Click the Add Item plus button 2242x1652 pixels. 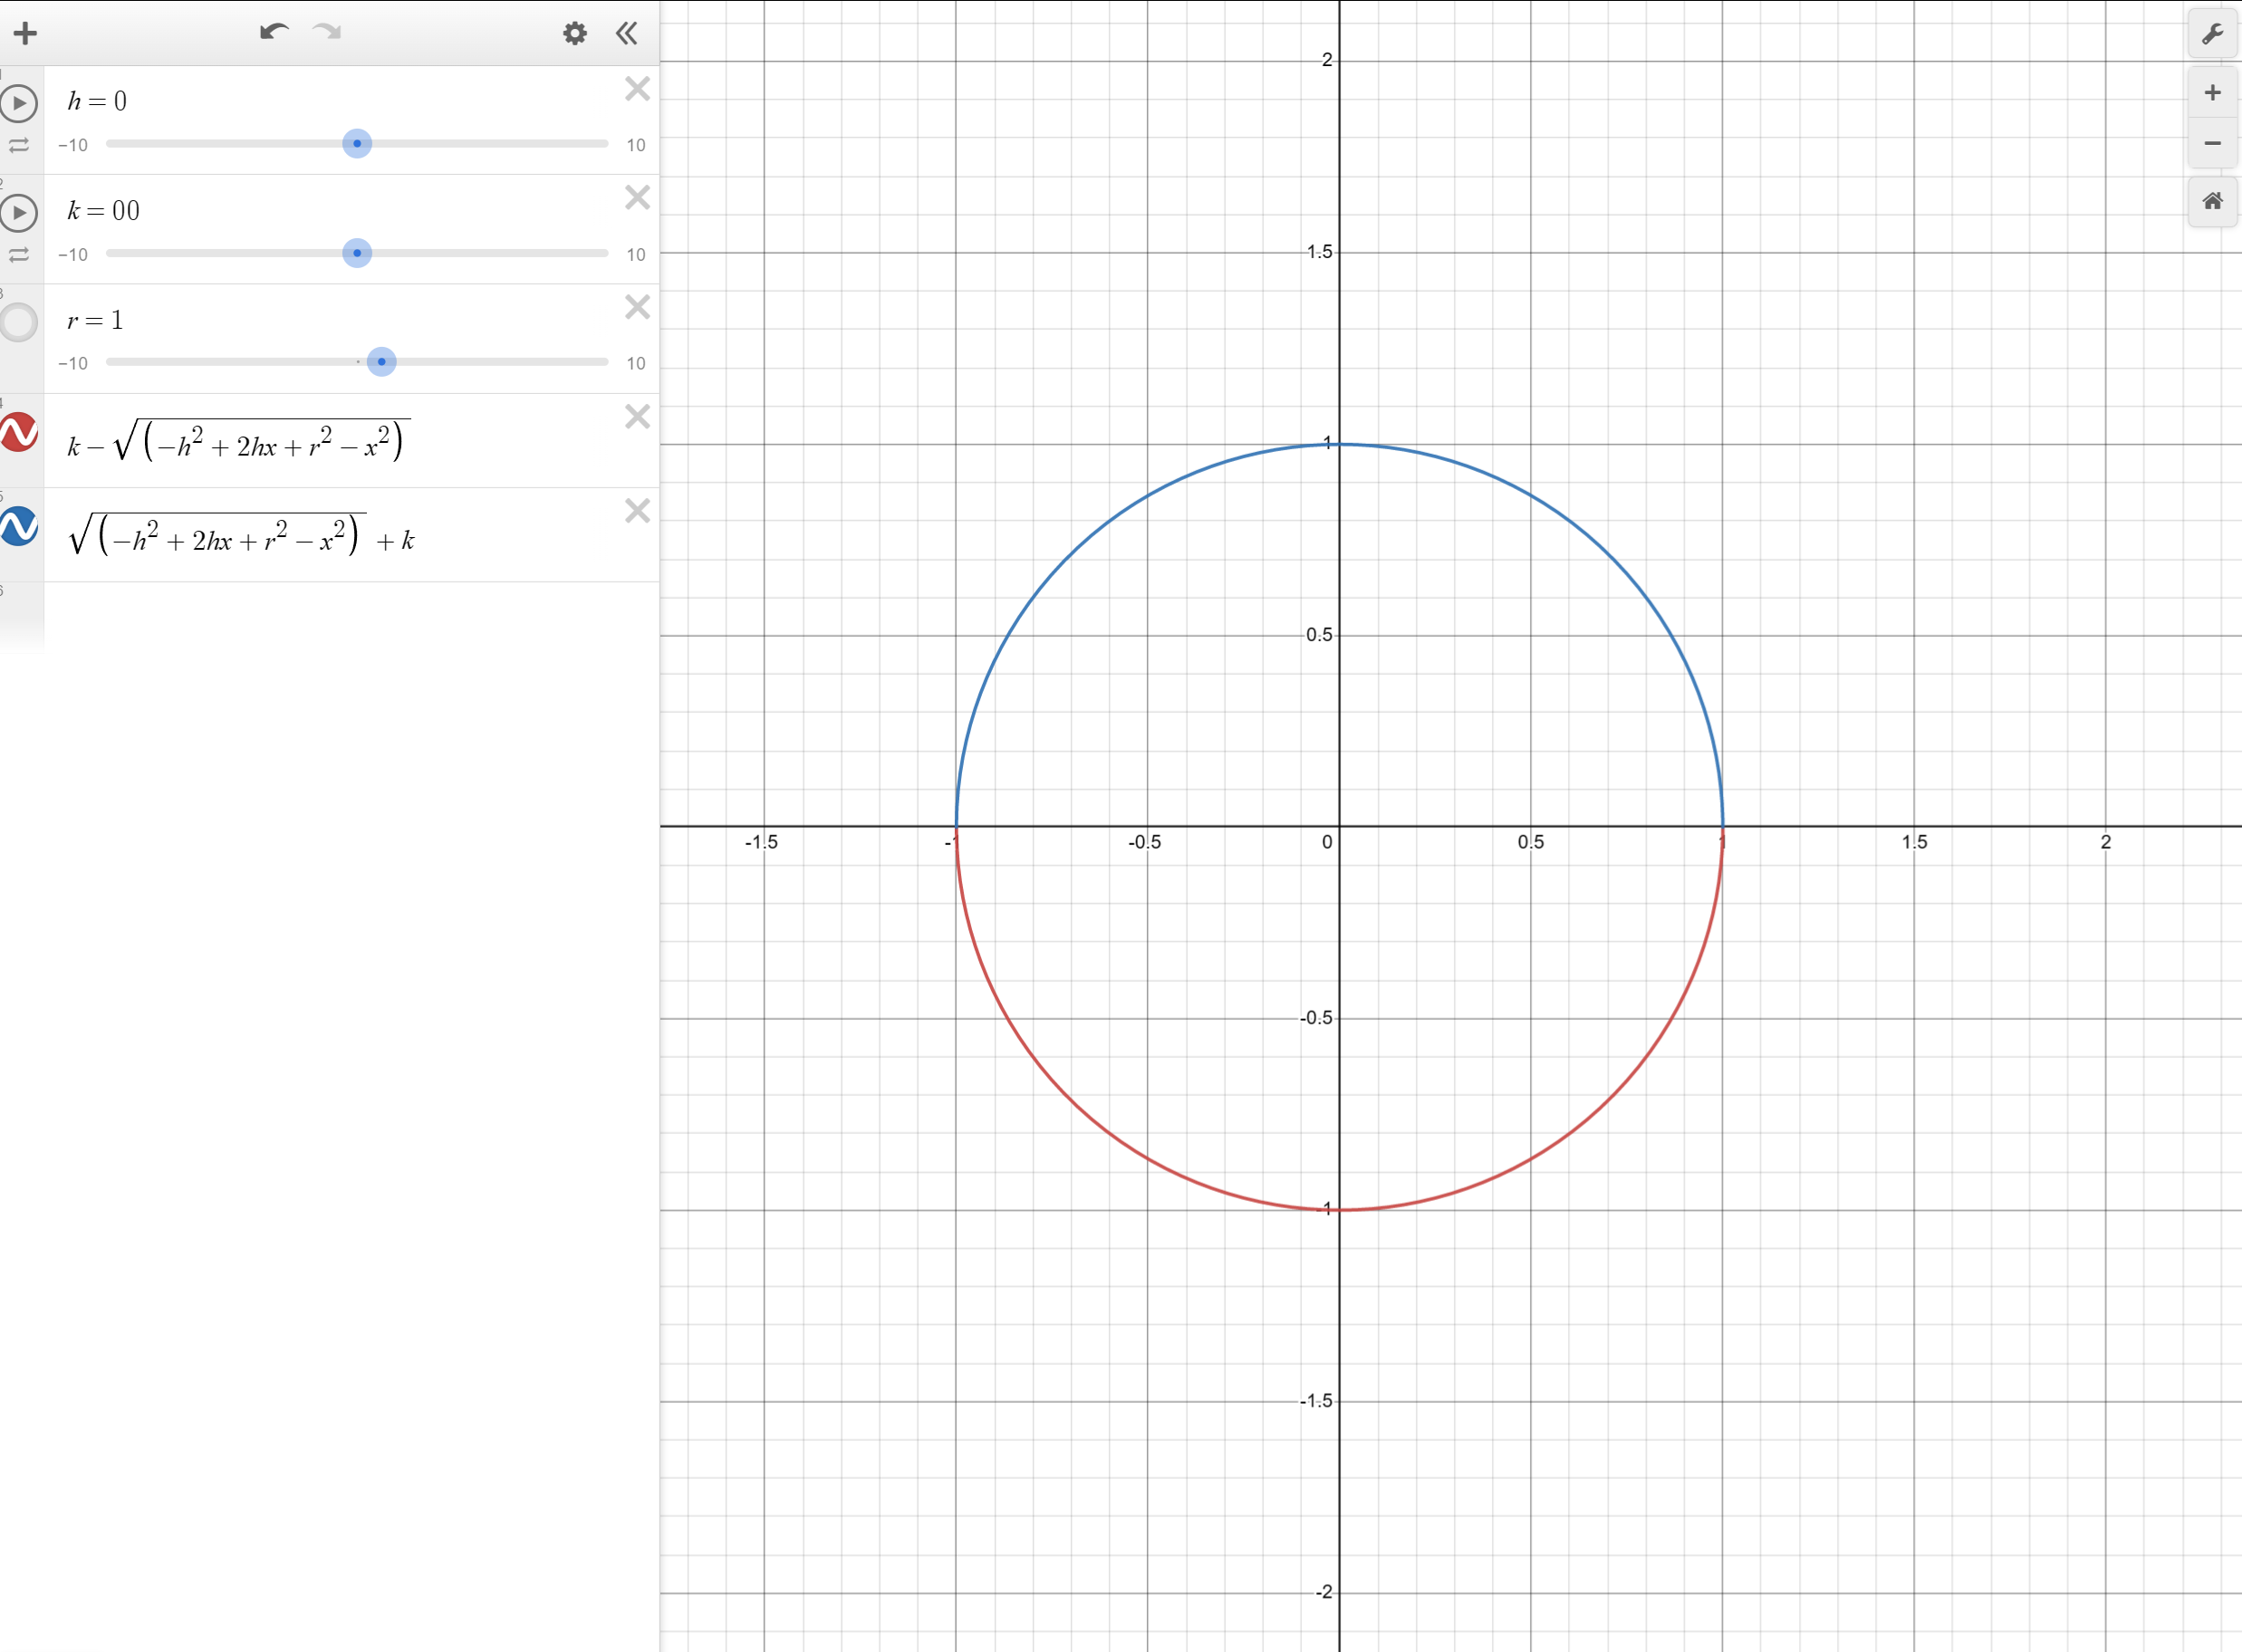(25, 33)
